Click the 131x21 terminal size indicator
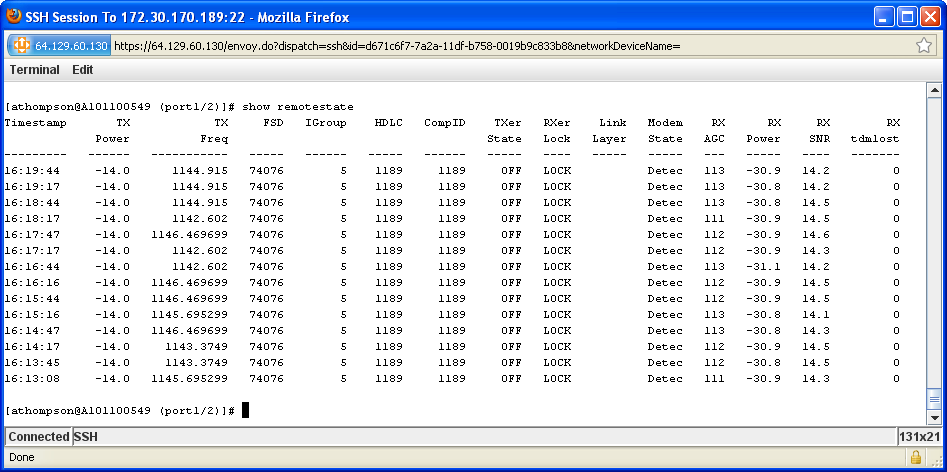This screenshot has height=472, width=947. pos(919,437)
